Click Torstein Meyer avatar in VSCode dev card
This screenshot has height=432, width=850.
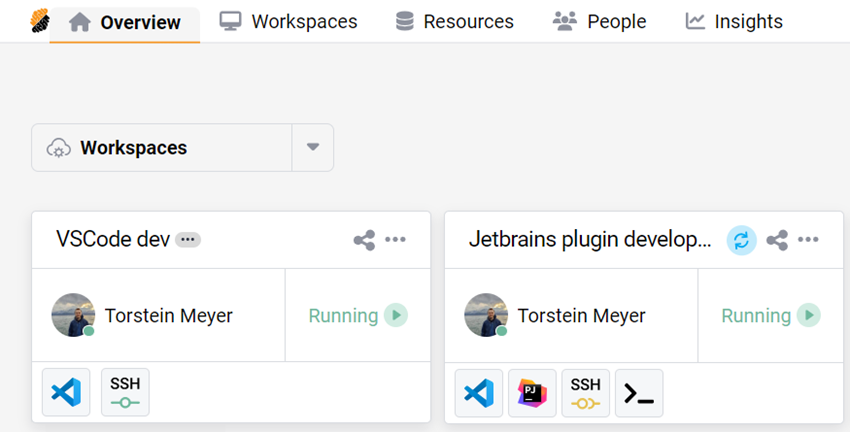click(73, 316)
